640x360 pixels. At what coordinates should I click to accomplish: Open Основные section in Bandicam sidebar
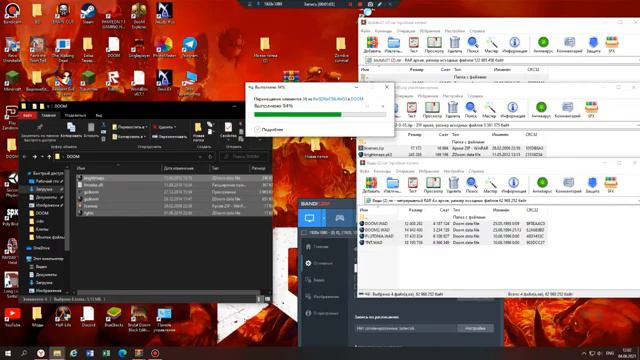[x=322, y=263]
